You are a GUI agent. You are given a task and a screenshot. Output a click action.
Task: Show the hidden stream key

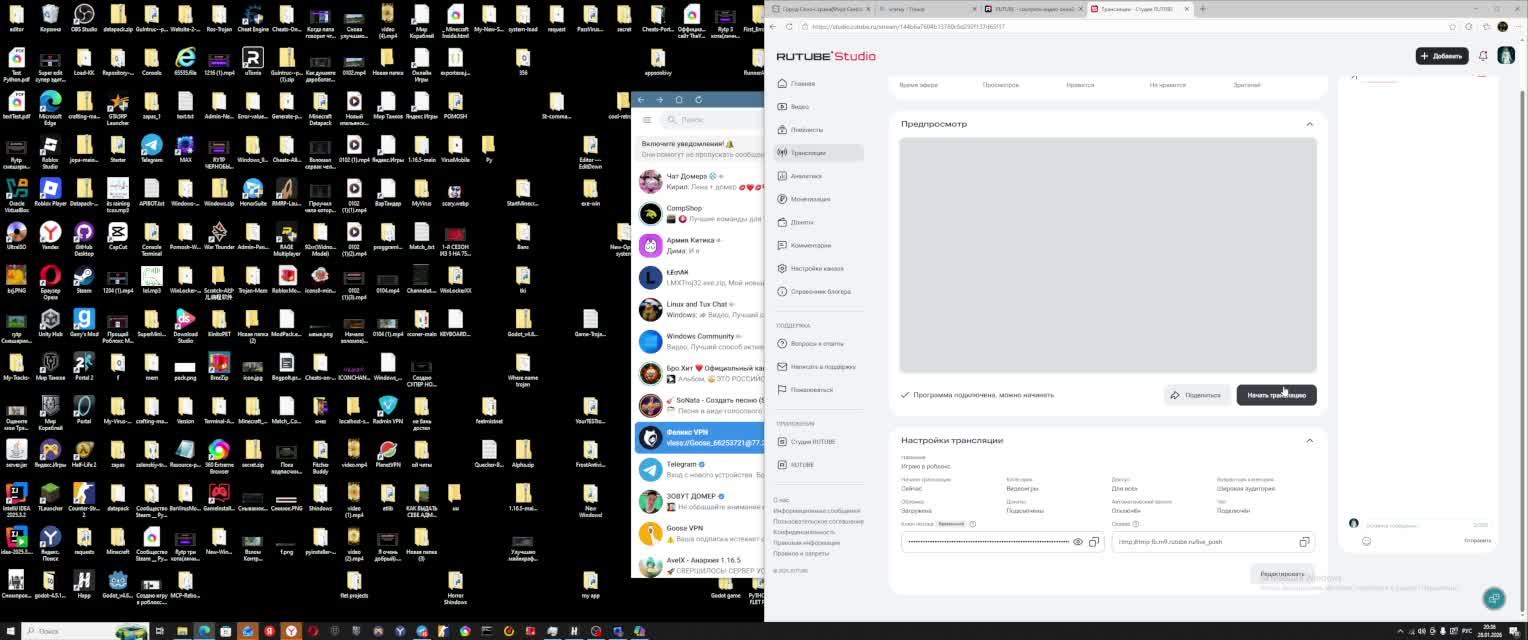(1077, 542)
